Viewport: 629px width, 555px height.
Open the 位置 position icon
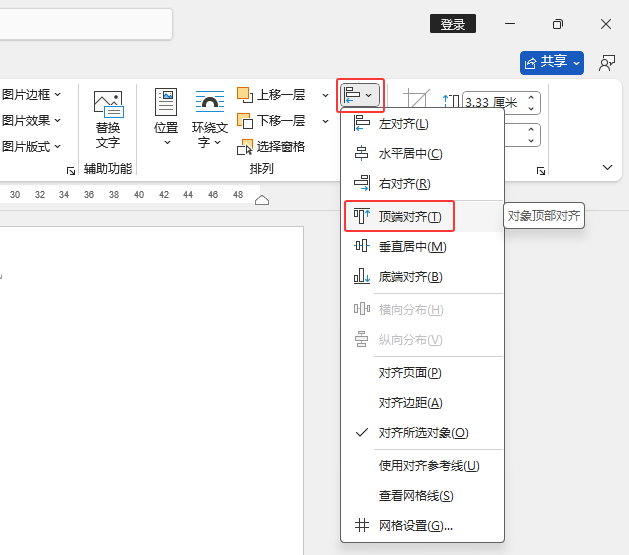(166, 102)
